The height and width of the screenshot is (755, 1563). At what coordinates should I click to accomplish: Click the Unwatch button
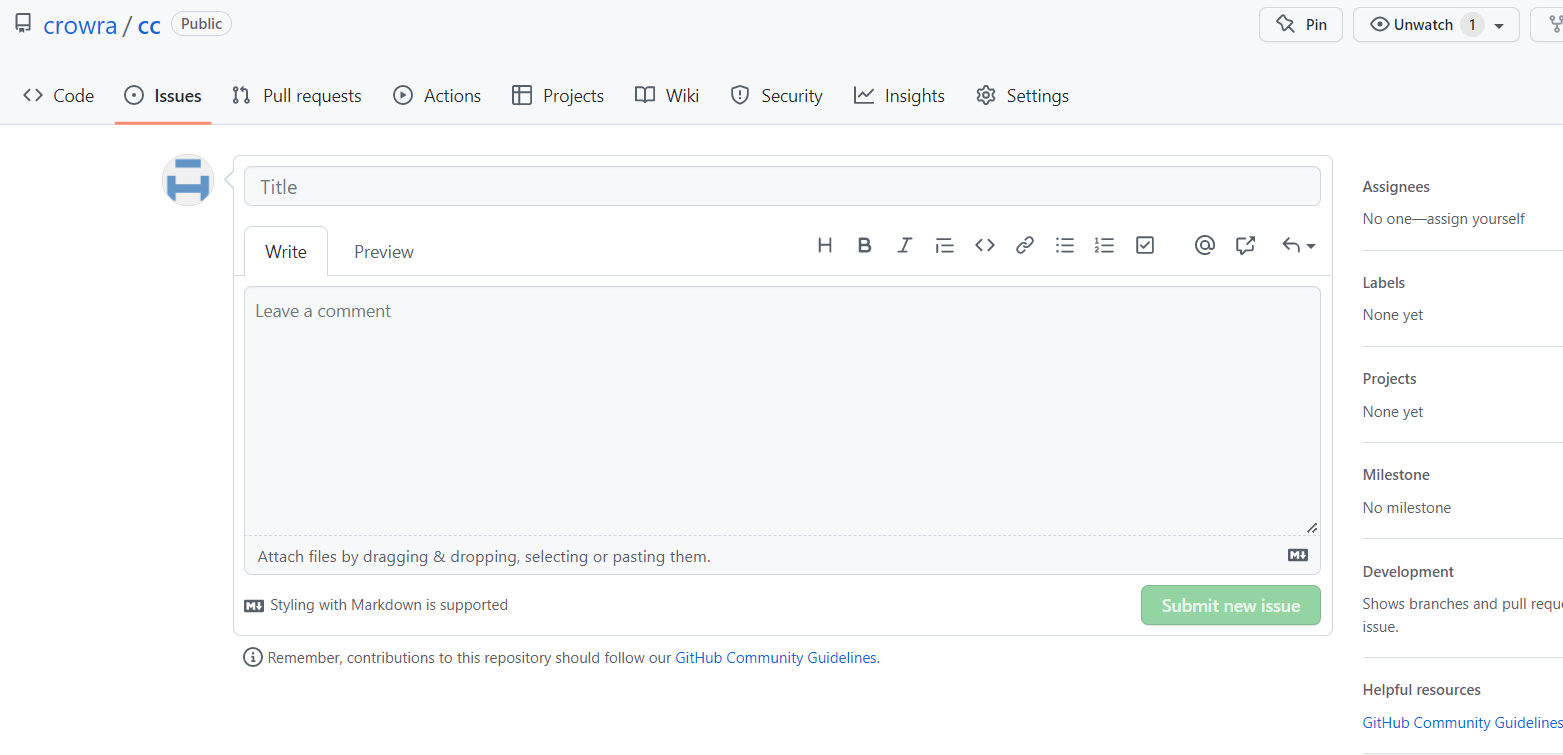point(1436,25)
